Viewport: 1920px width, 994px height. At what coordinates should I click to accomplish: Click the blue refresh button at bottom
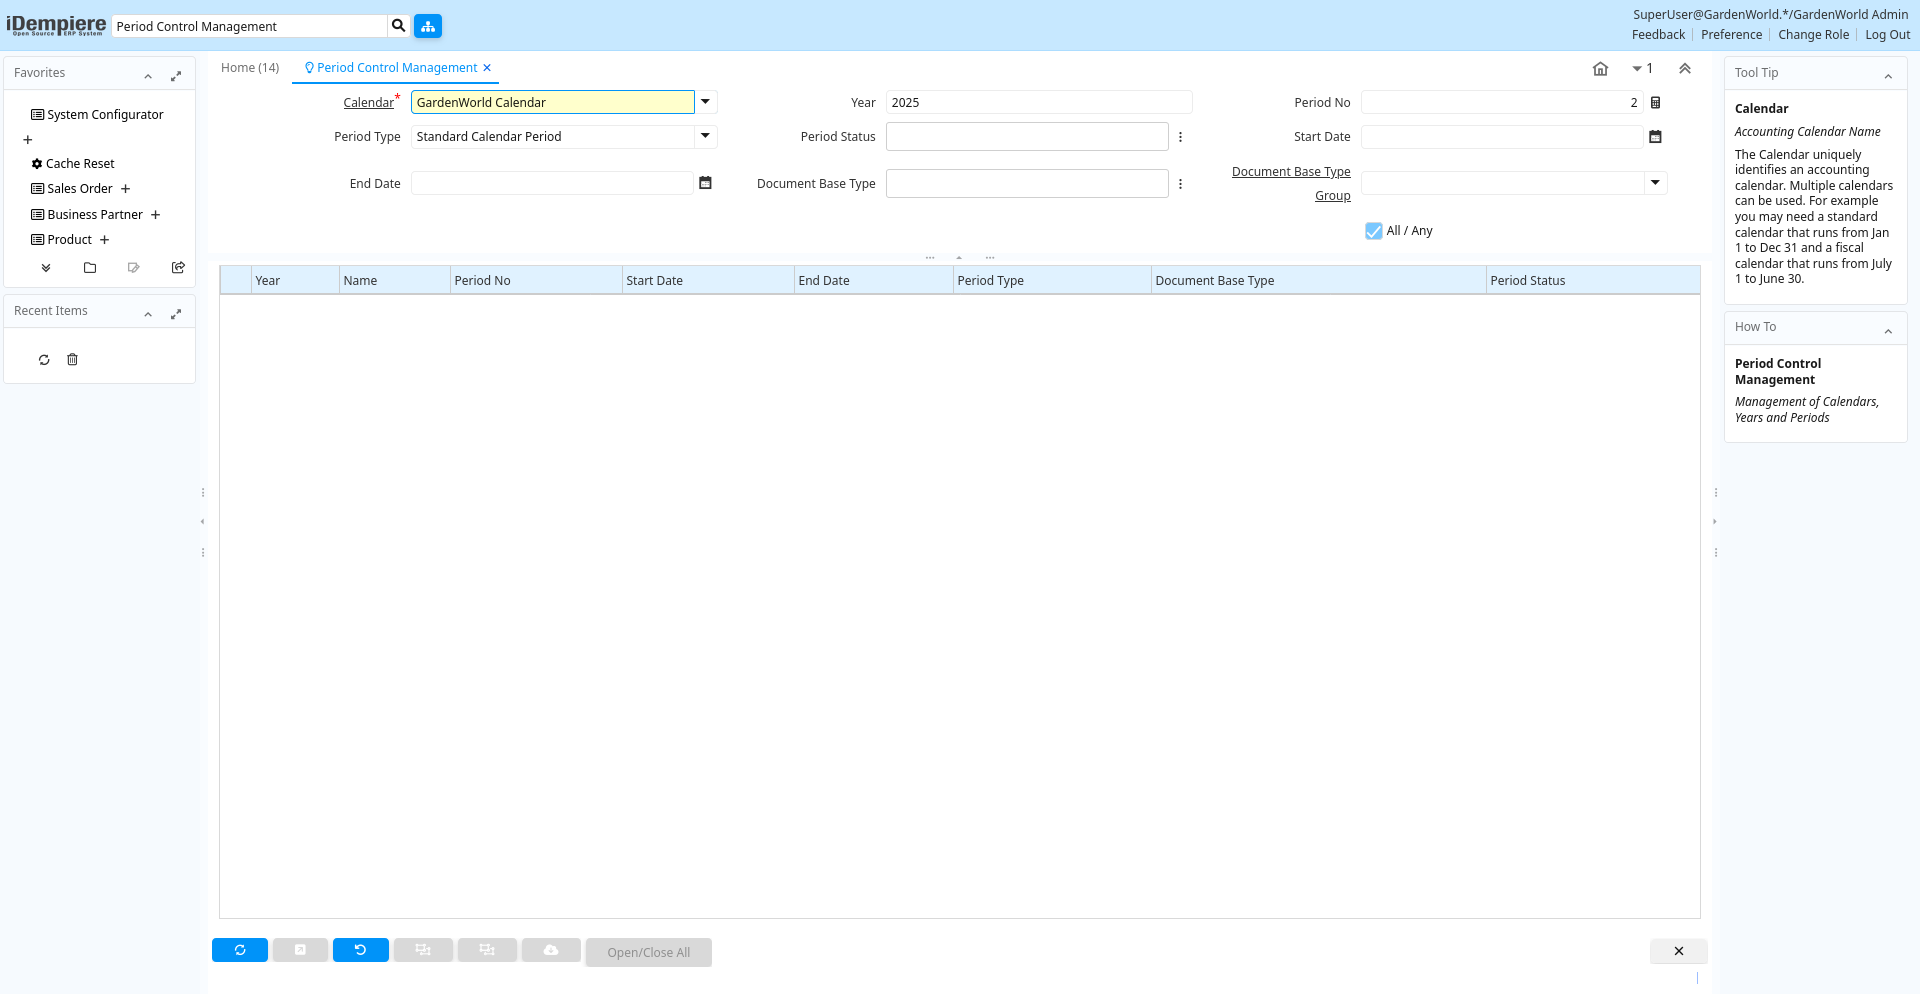(x=240, y=950)
